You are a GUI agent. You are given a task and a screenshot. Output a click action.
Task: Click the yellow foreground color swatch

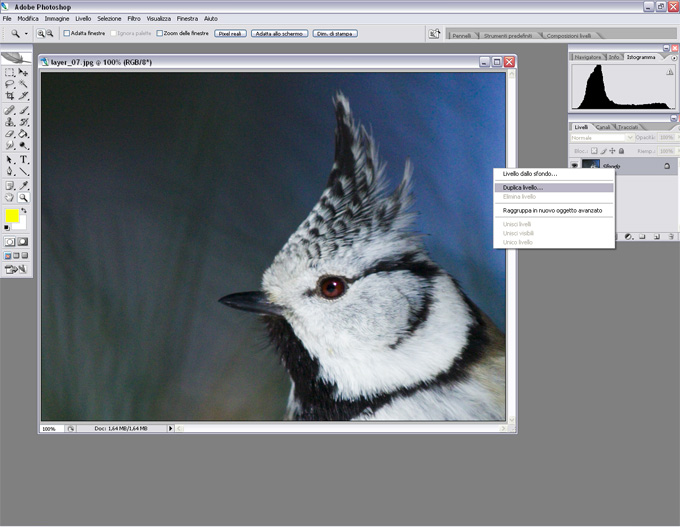coord(12,216)
